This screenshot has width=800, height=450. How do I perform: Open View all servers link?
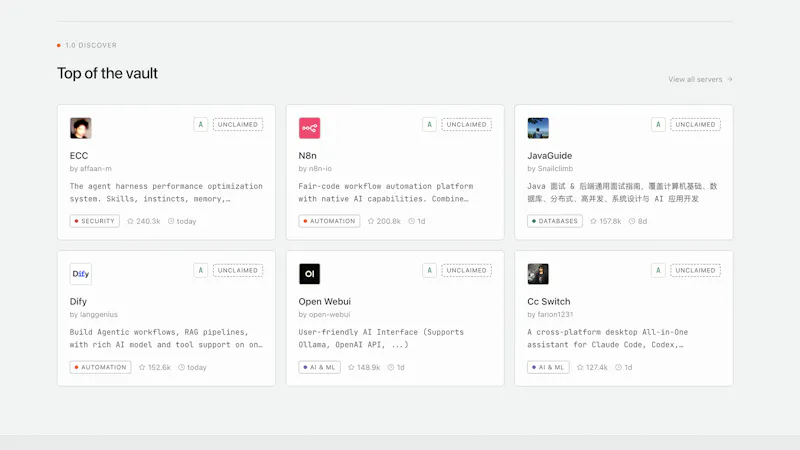(700, 80)
